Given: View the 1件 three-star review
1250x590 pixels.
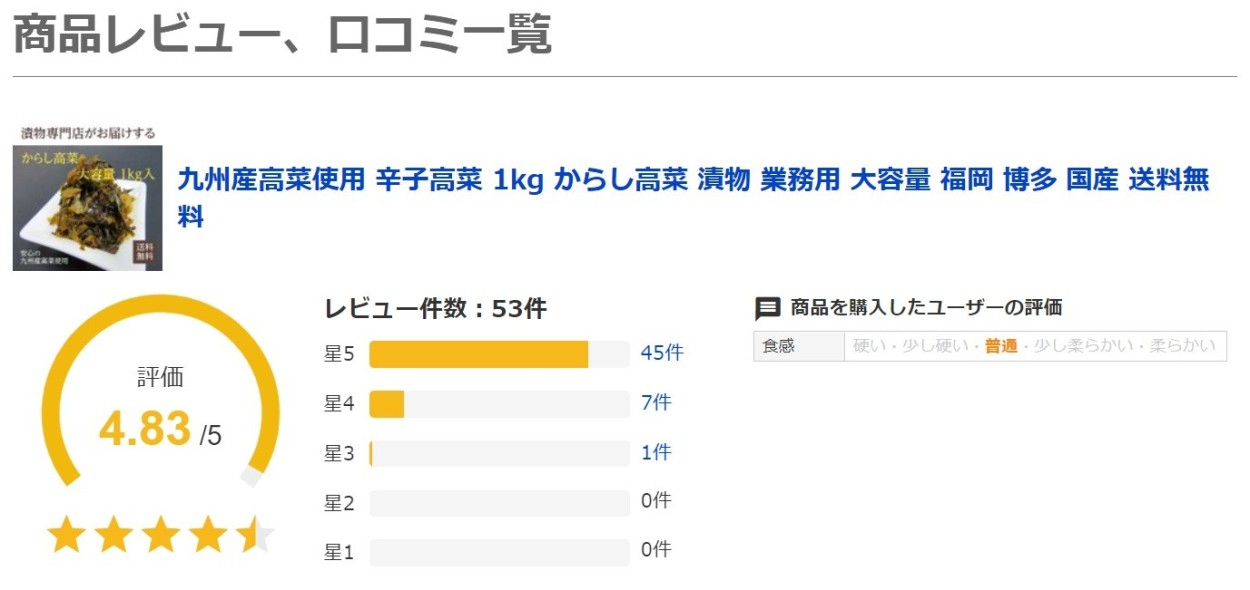Looking at the screenshot, I should point(656,453).
